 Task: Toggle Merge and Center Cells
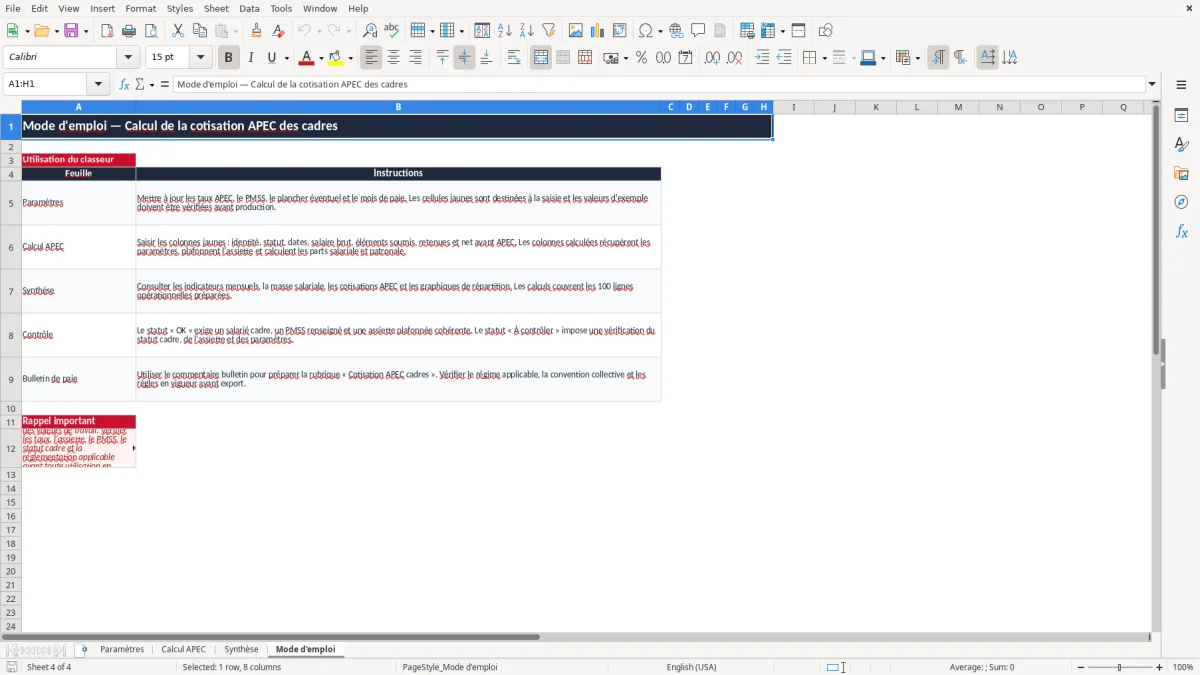coord(541,58)
